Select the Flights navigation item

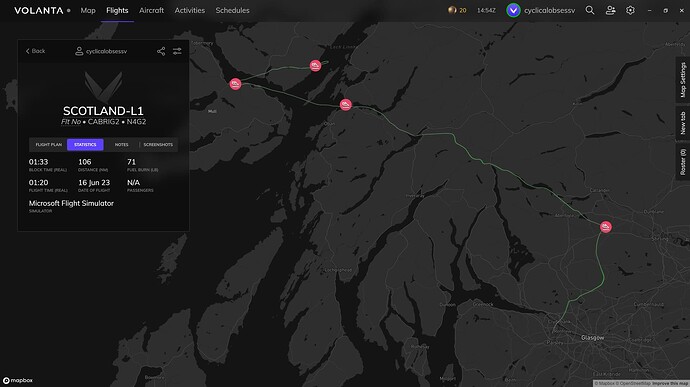tap(117, 11)
